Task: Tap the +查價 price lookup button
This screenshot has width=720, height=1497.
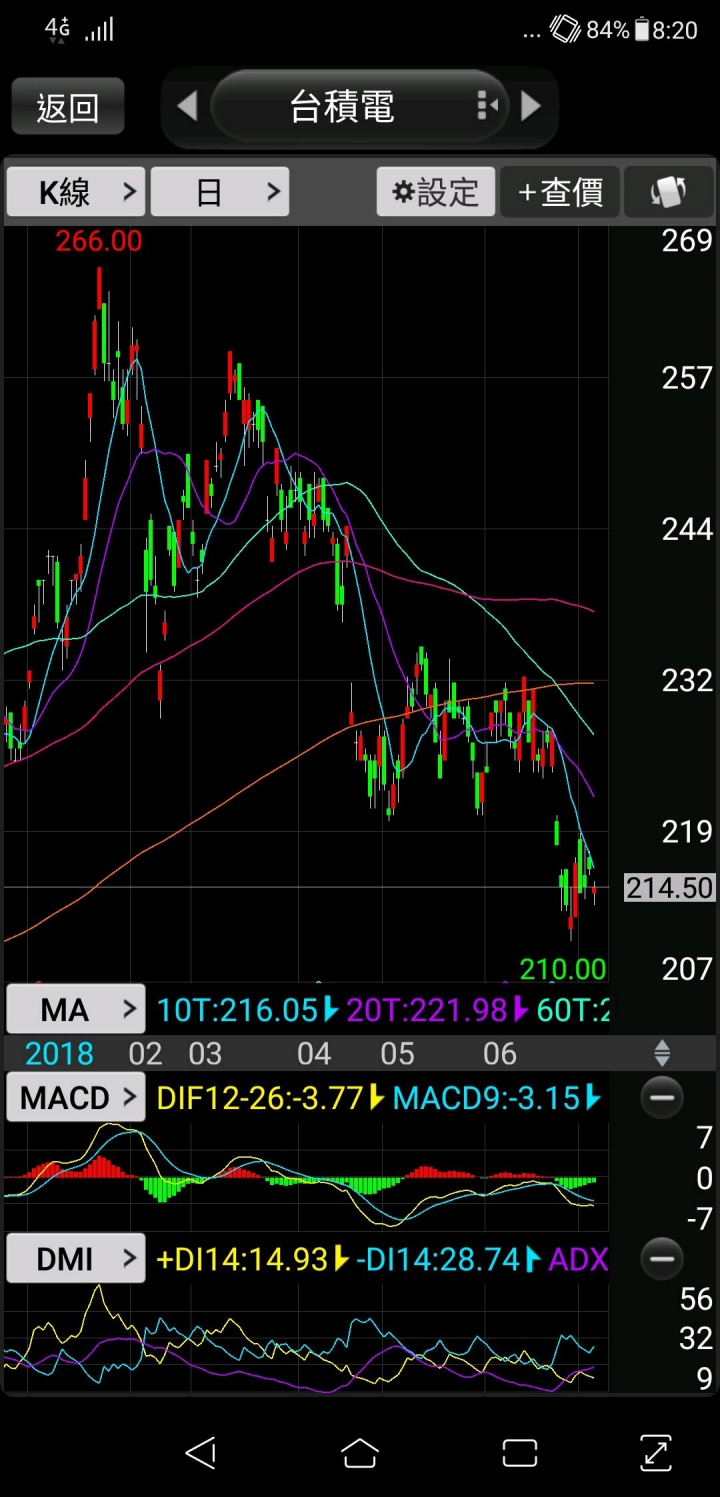Action: [x=560, y=192]
